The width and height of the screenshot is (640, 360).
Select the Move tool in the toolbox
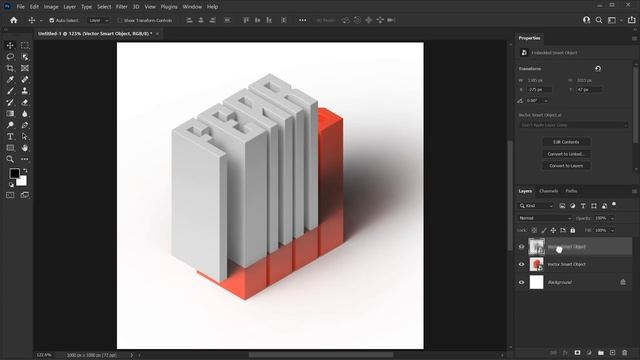tap(10, 45)
